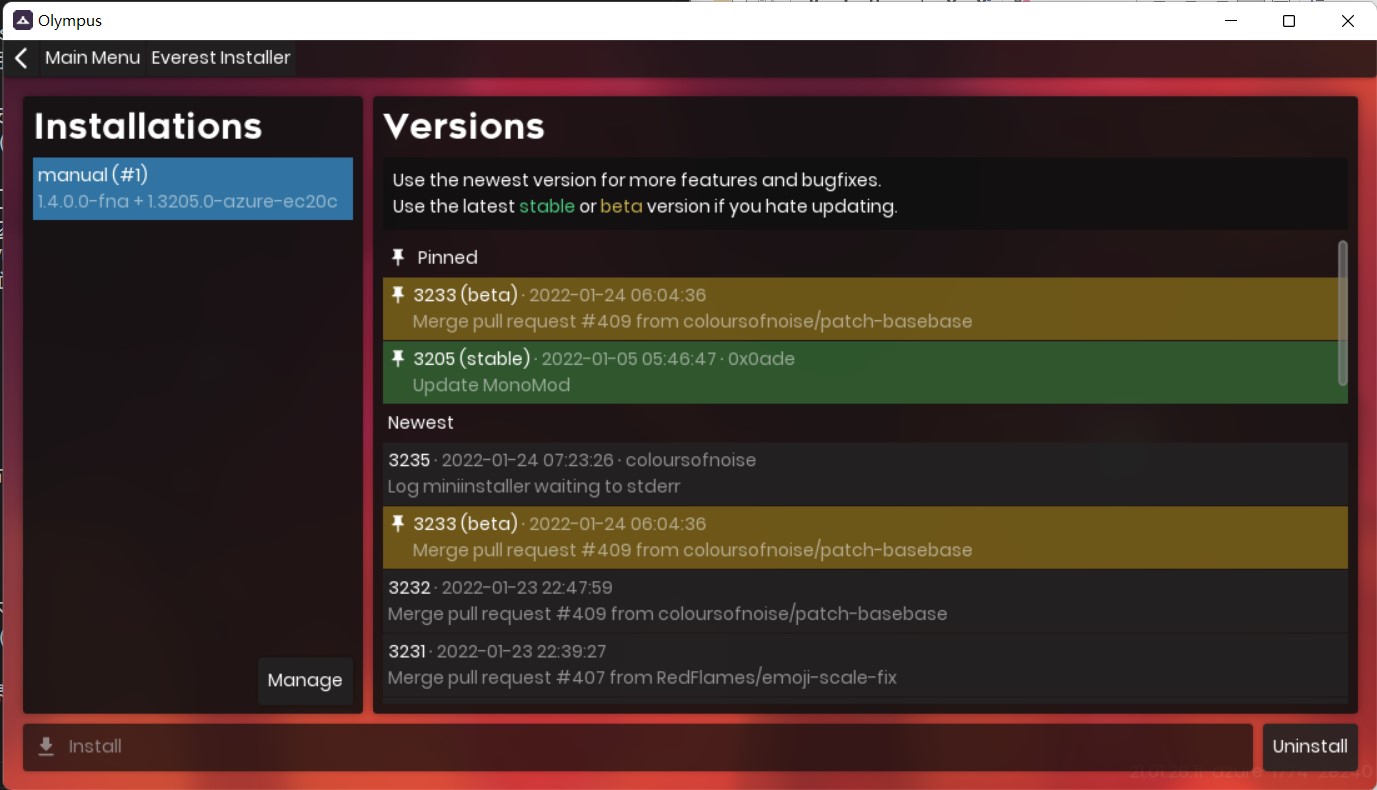This screenshot has height=790, width=1377.
Task: Click 'Log miniinstaller waiting to stderr' text
Action: (534, 487)
